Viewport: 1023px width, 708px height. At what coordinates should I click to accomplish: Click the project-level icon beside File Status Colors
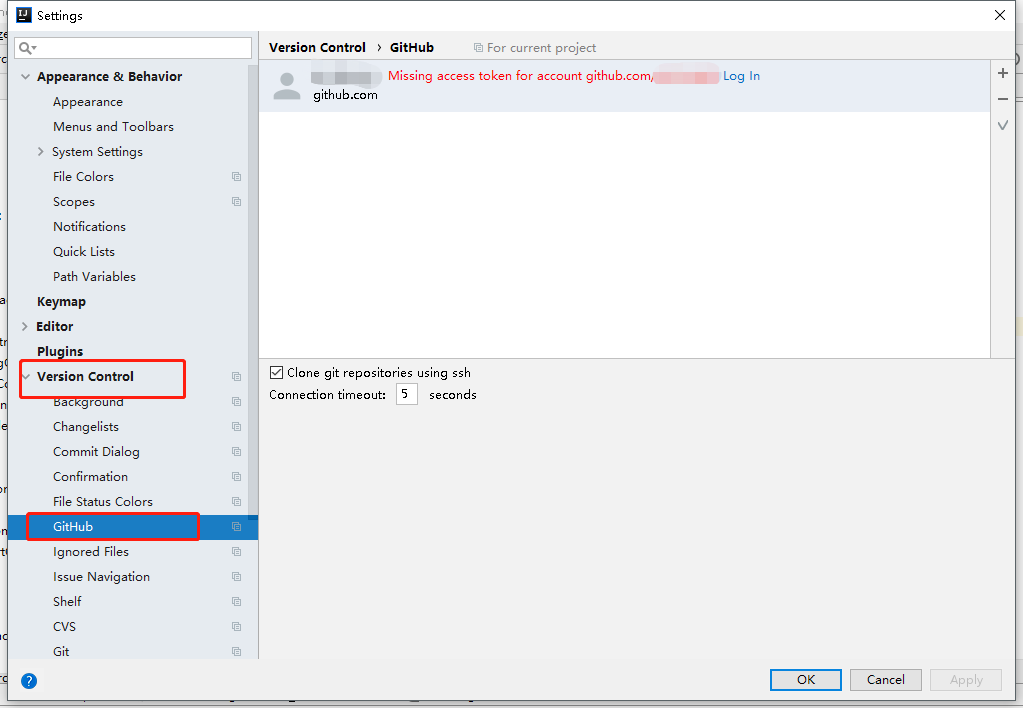click(x=236, y=502)
